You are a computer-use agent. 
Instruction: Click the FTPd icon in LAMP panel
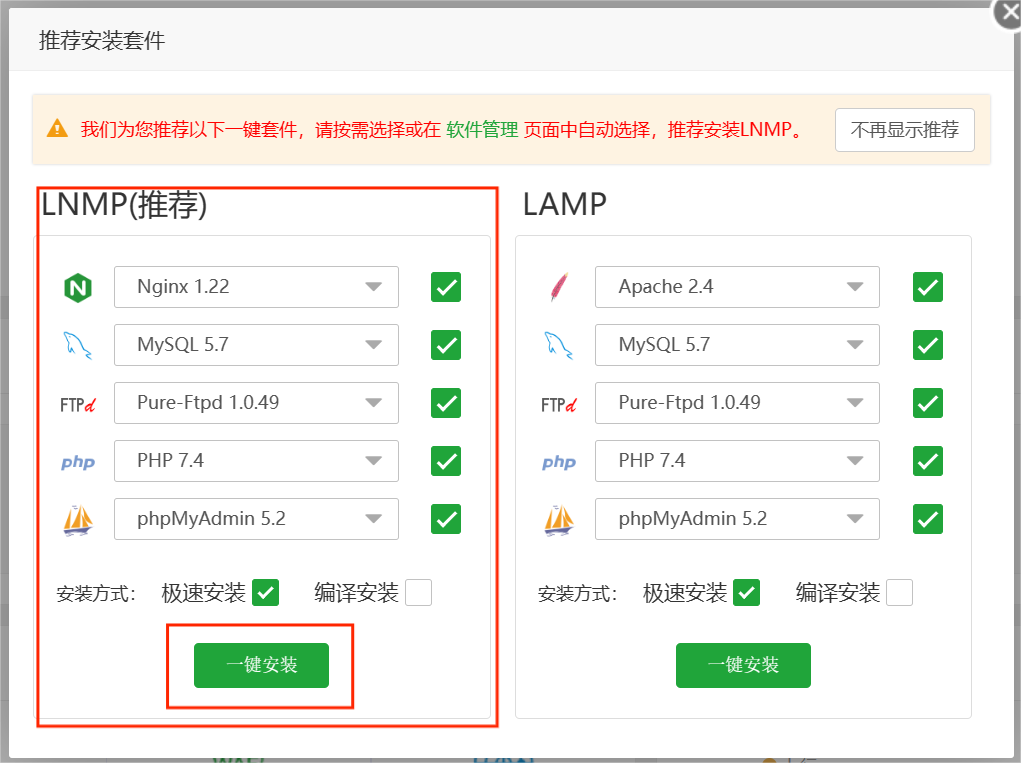tap(559, 404)
